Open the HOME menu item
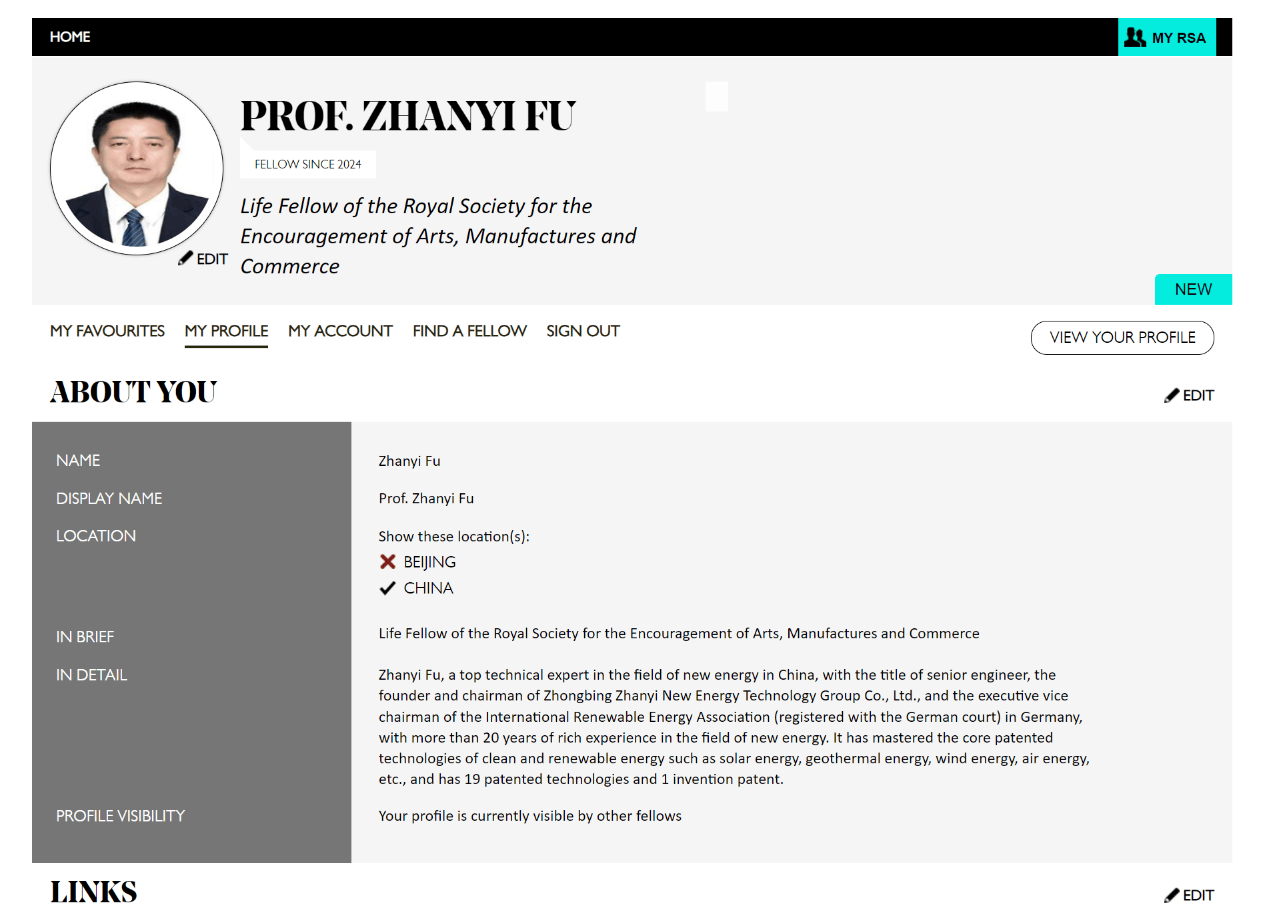Image resolution: width=1267 pixels, height=919 pixels. coord(70,37)
